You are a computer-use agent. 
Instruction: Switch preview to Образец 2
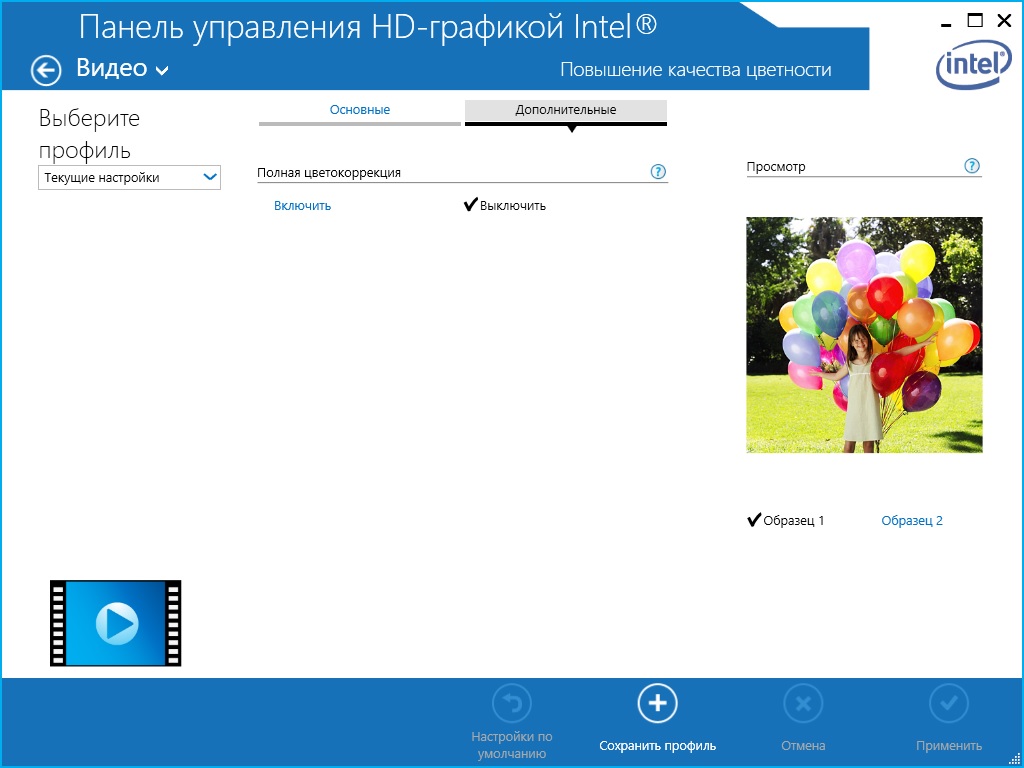coord(912,521)
